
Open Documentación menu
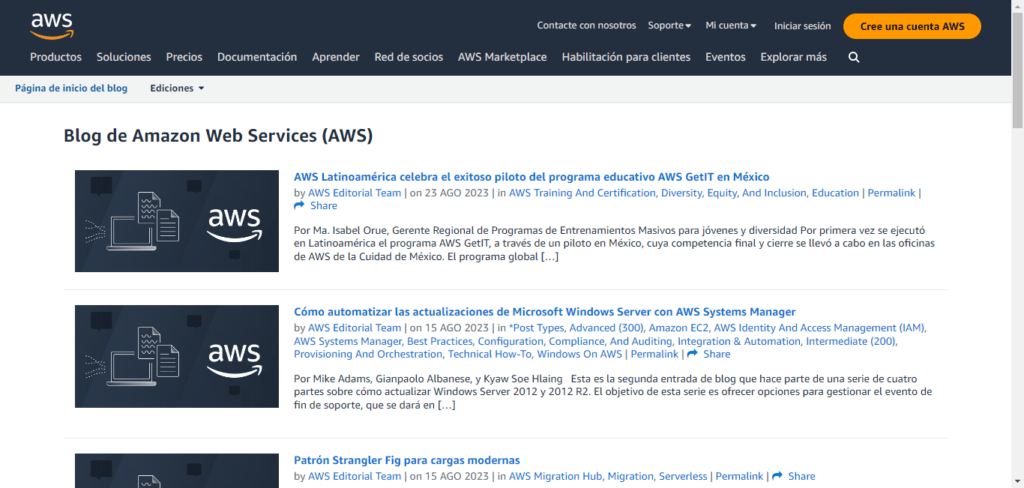(257, 57)
